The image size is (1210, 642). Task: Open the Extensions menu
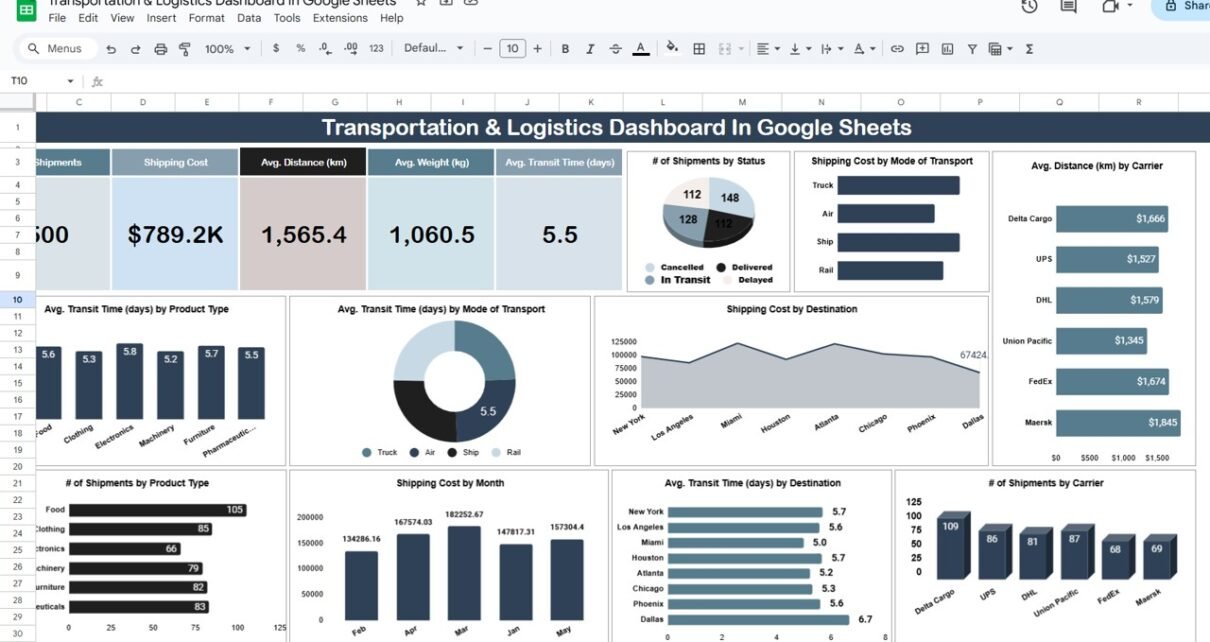click(x=340, y=18)
